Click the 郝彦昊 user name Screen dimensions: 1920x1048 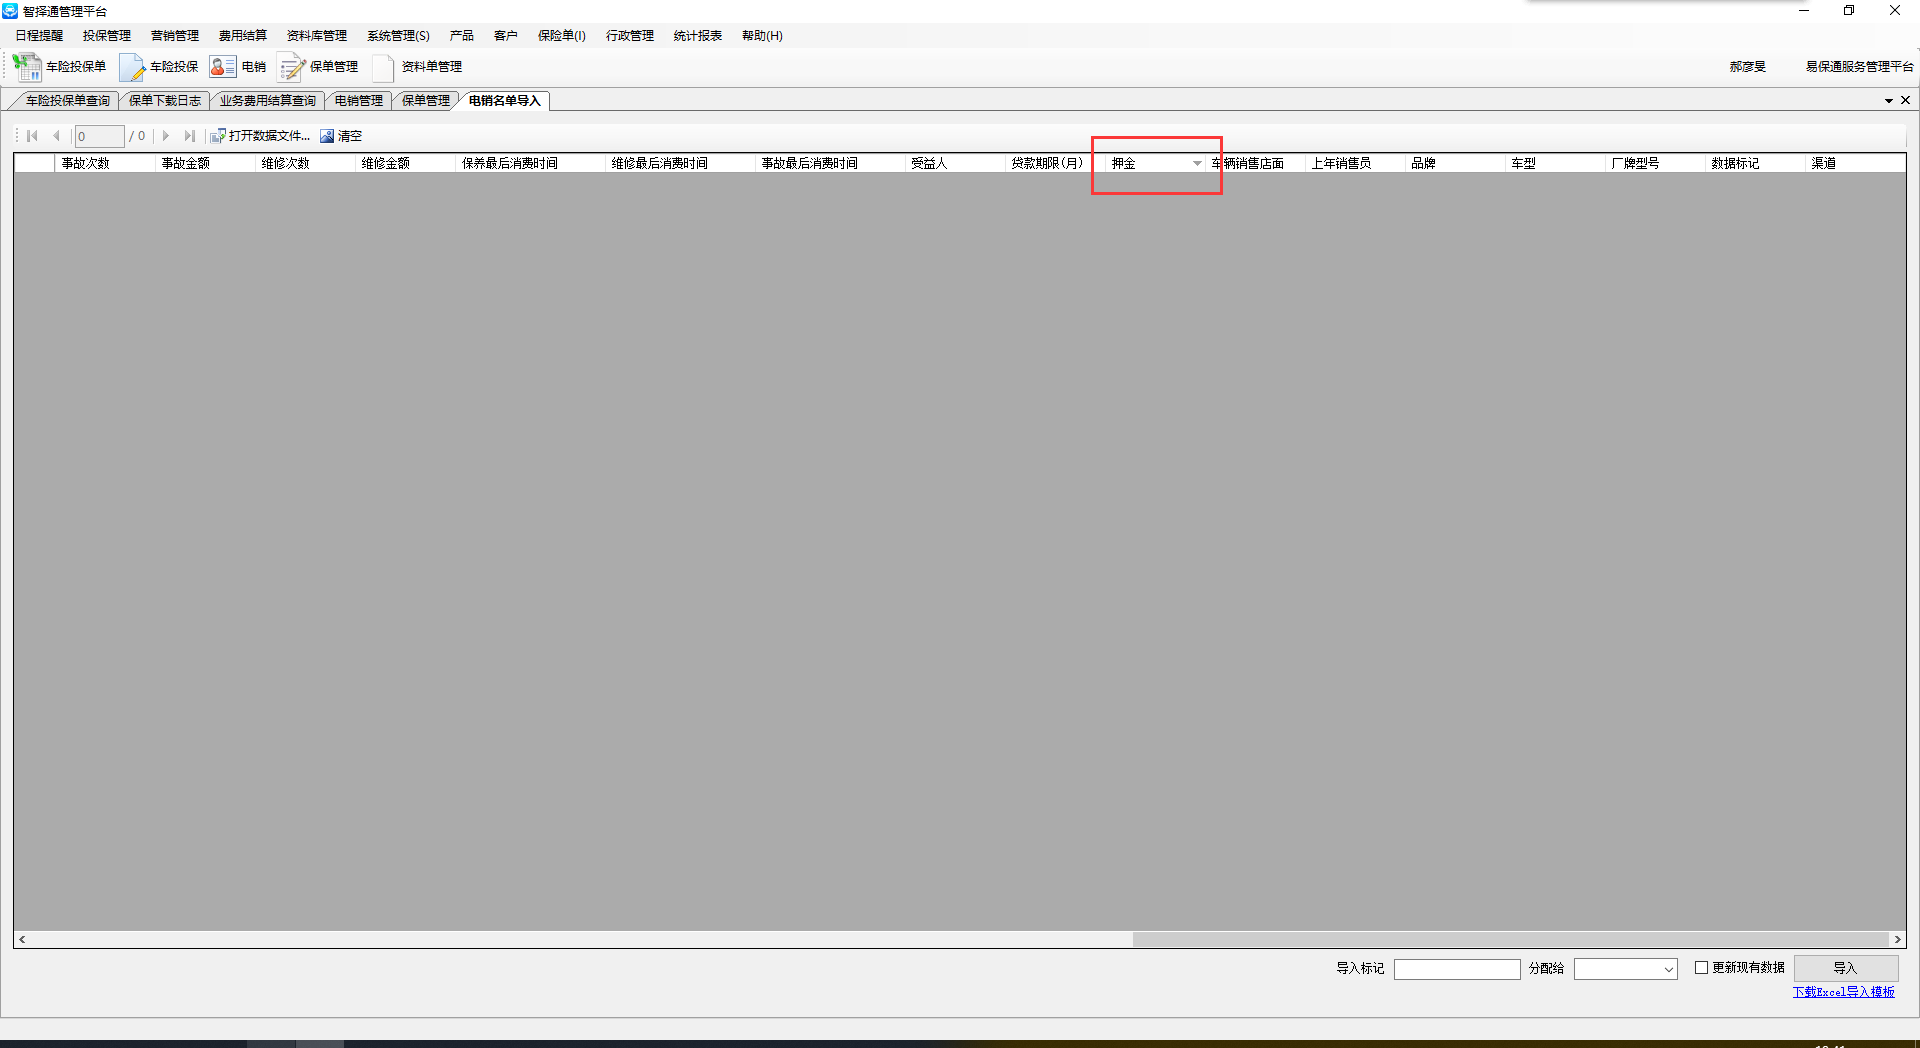(1748, 67)
